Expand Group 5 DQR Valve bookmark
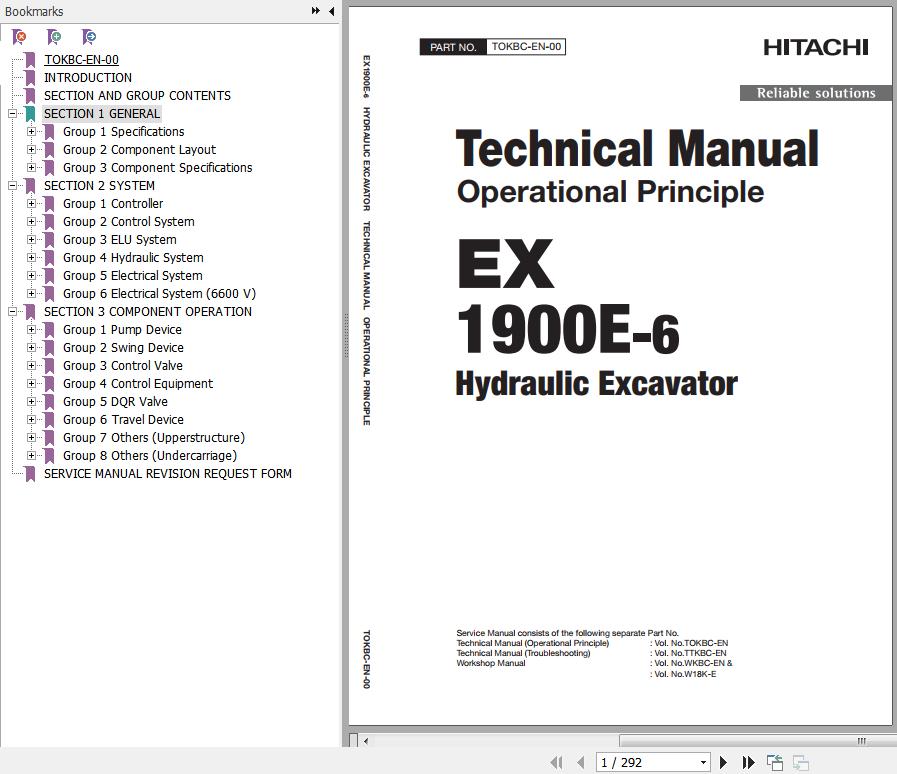The image size is (897, 774). [31, 402]
